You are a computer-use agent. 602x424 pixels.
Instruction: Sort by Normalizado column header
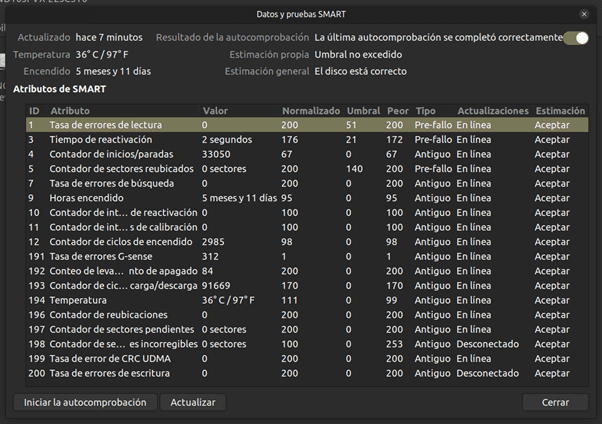(310, 110)
